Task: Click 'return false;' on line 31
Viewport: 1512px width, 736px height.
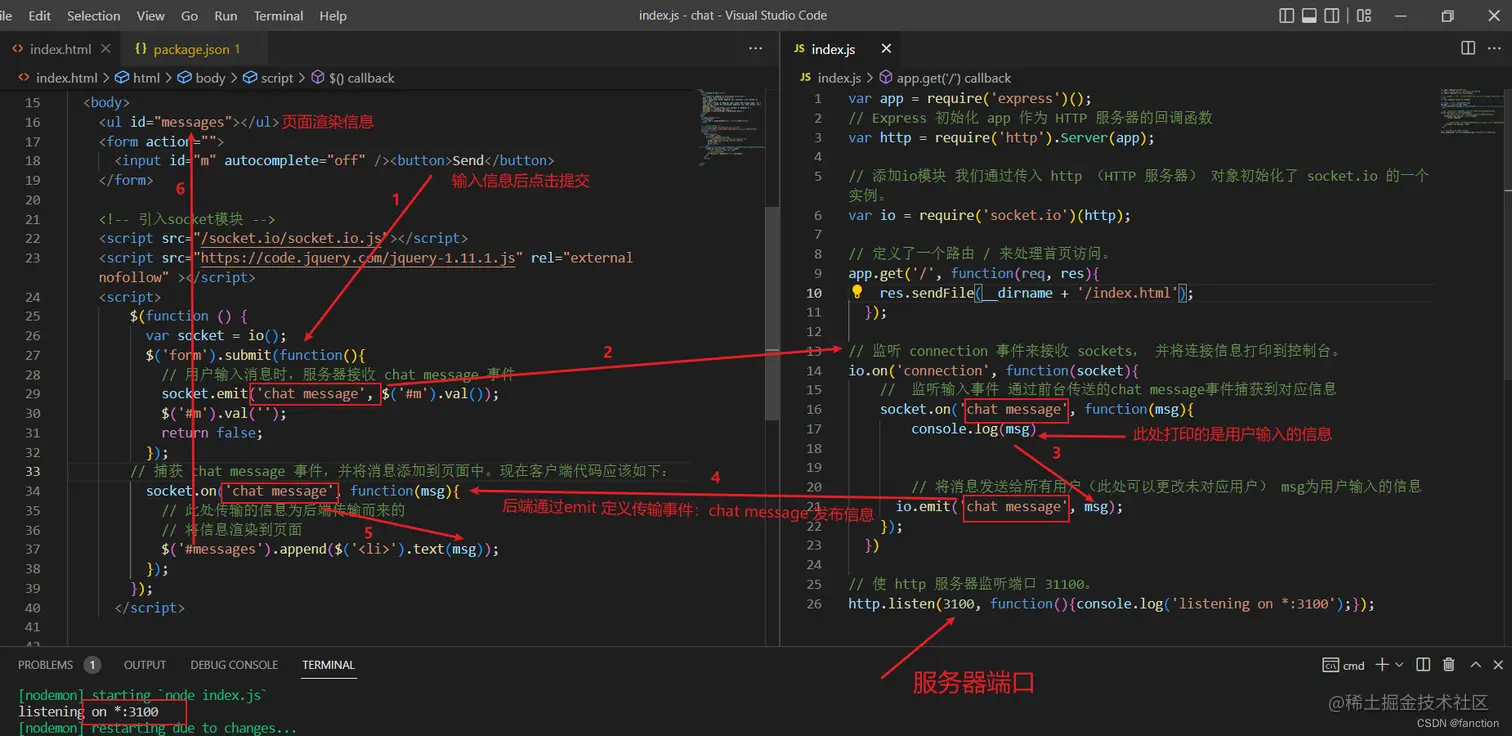Action: [211, 433]
